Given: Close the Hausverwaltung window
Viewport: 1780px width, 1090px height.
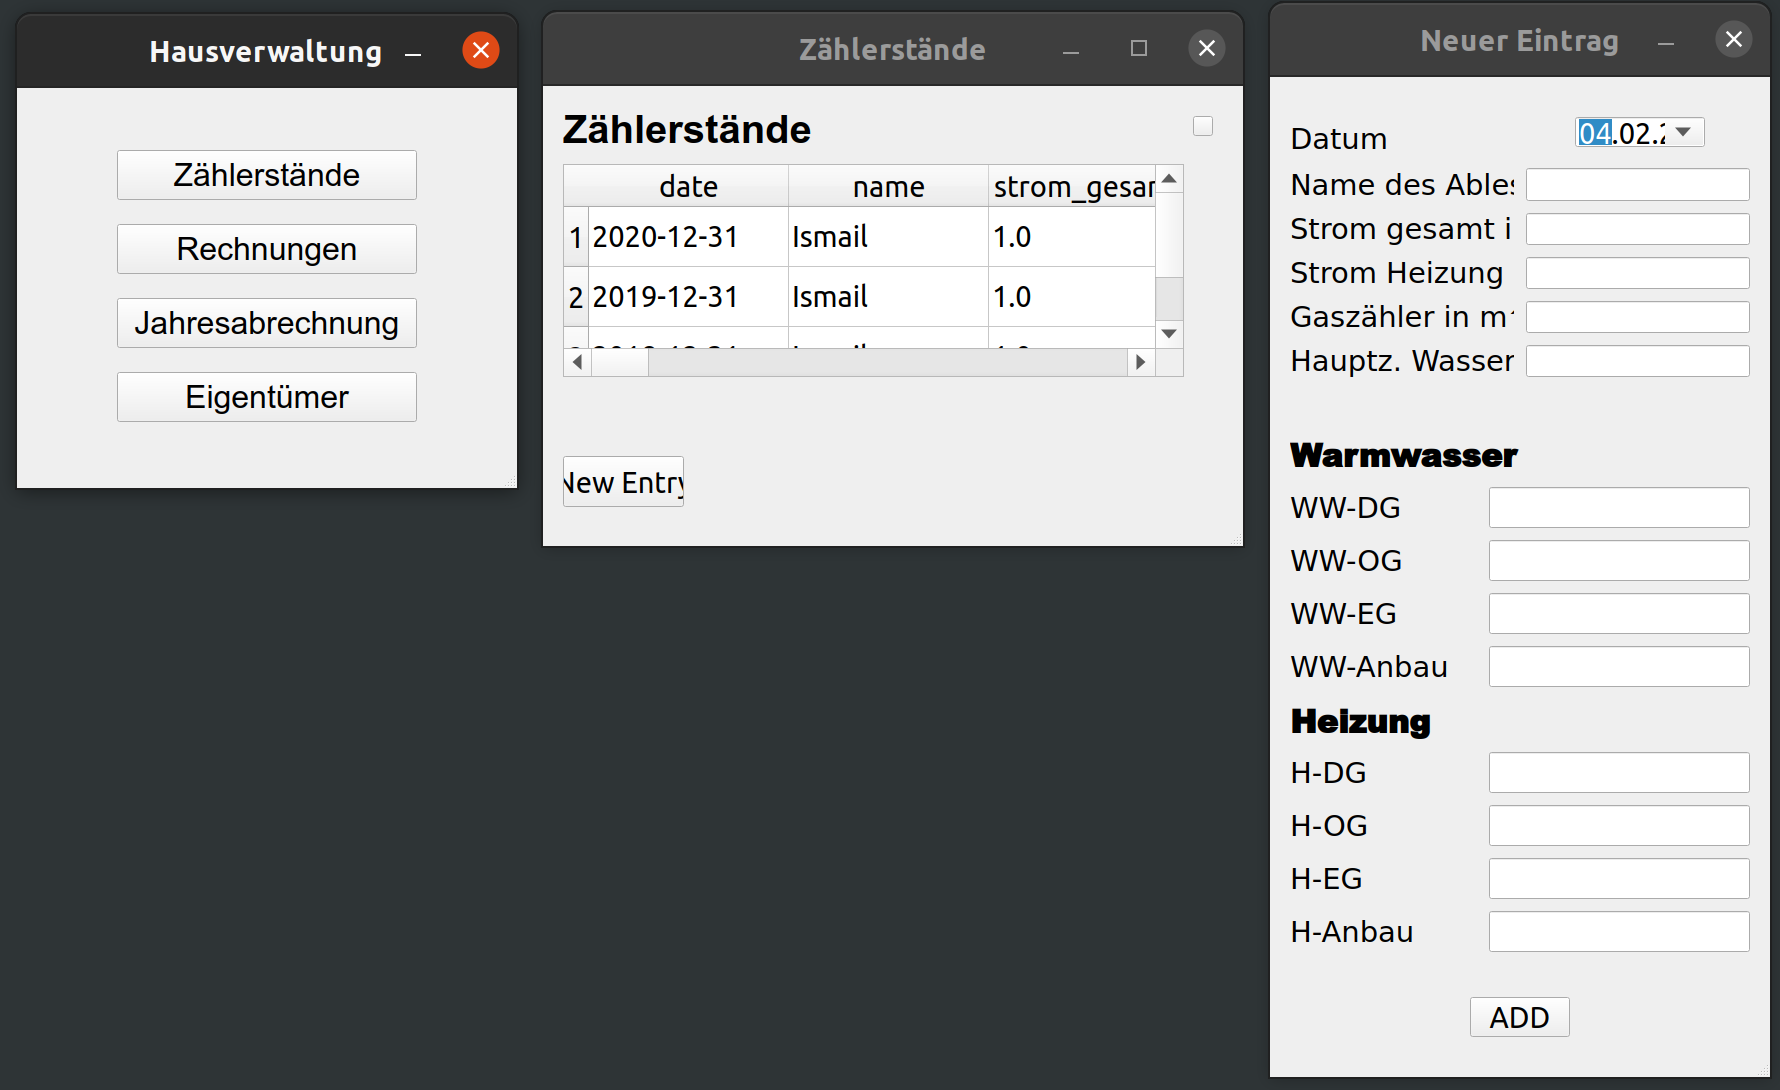Looking at the screenshot, I should (x=481, y=50).
